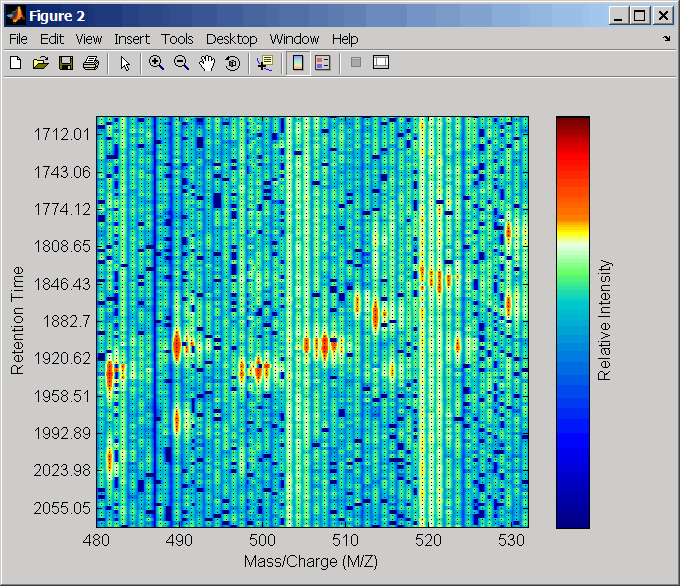Click the Relative Intensity colorbar

coord(573,322)
